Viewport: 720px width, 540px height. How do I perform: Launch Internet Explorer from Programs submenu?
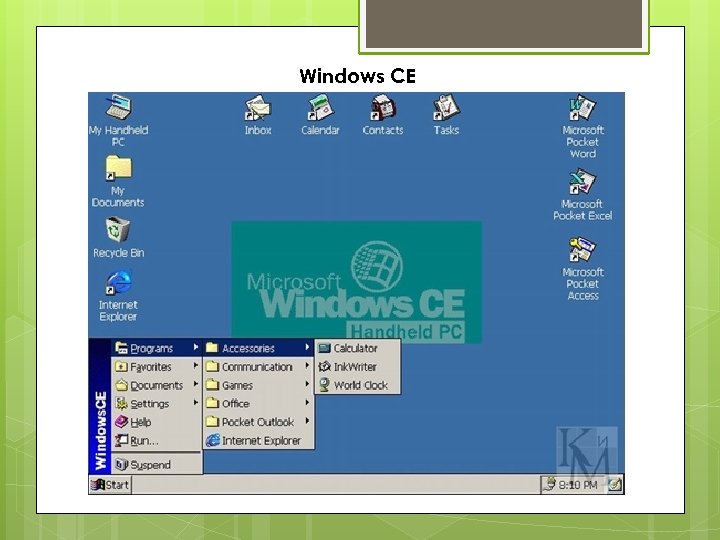click(x=259, y=440)
